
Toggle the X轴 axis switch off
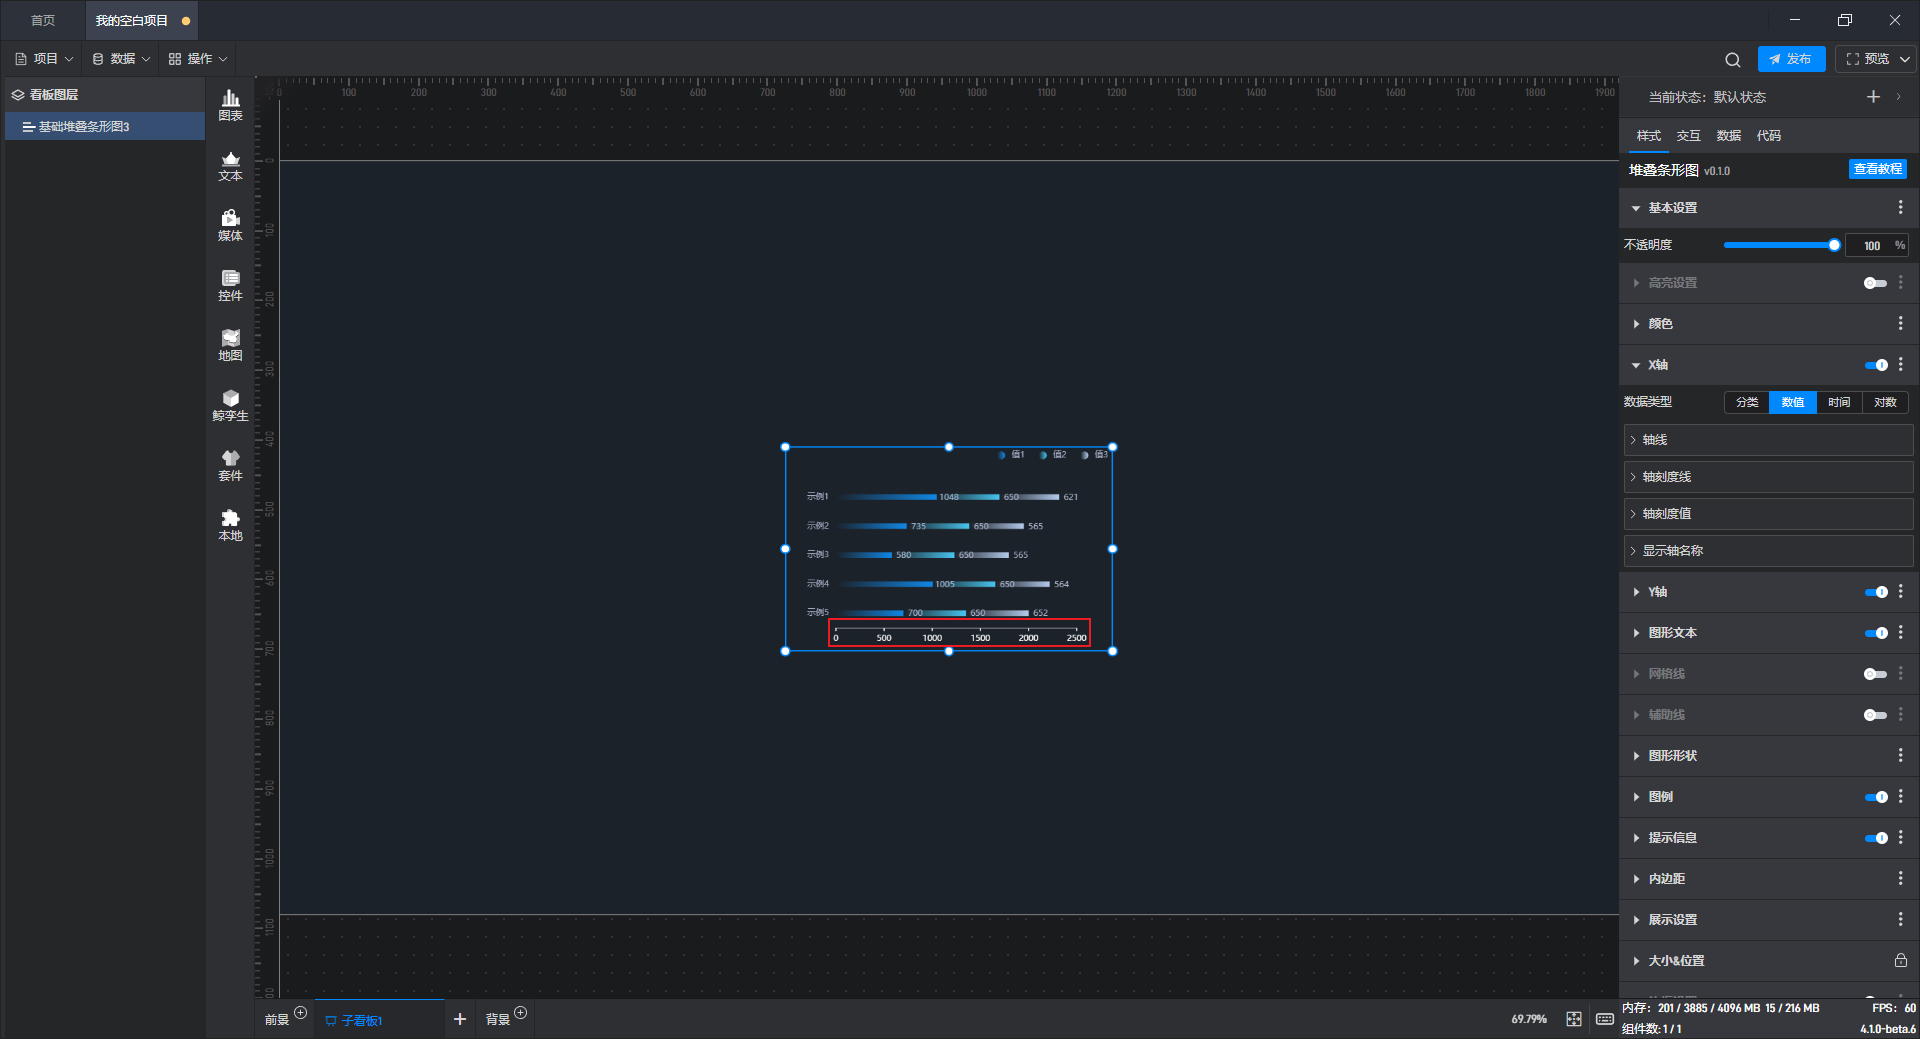(x=1876, y=365)
